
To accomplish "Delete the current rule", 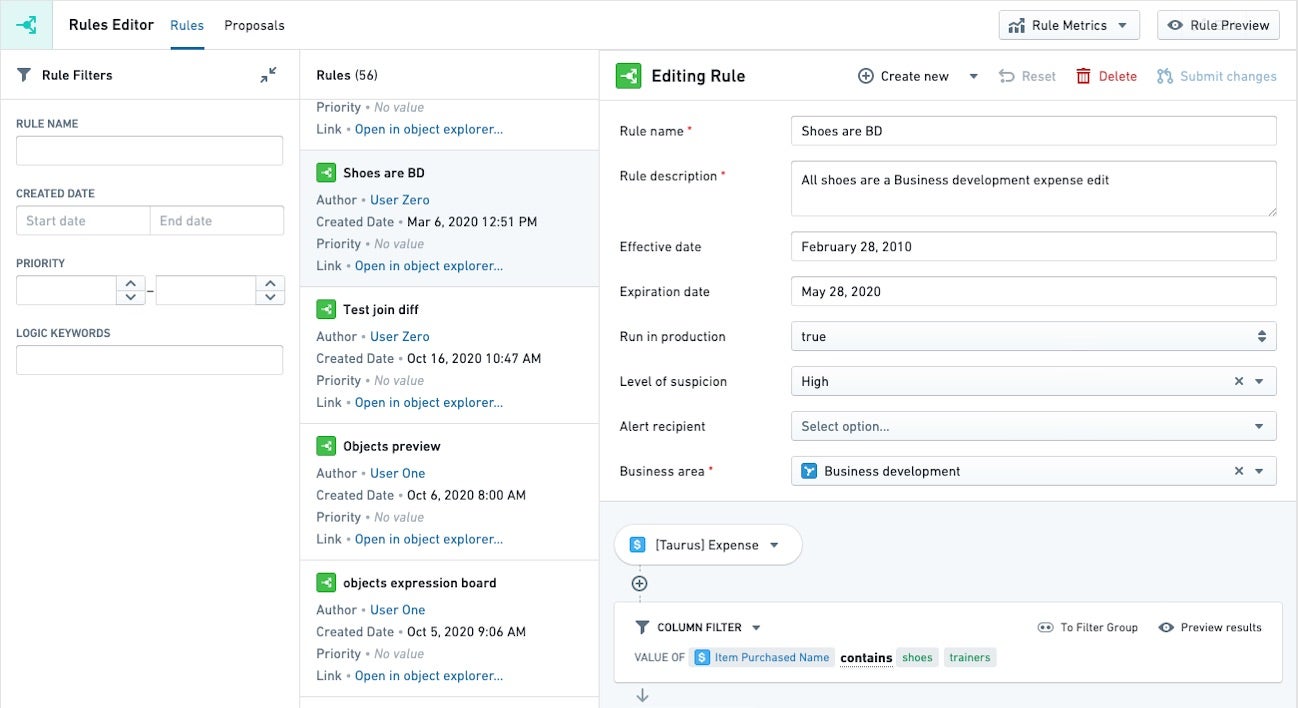I will (1106, 76).
